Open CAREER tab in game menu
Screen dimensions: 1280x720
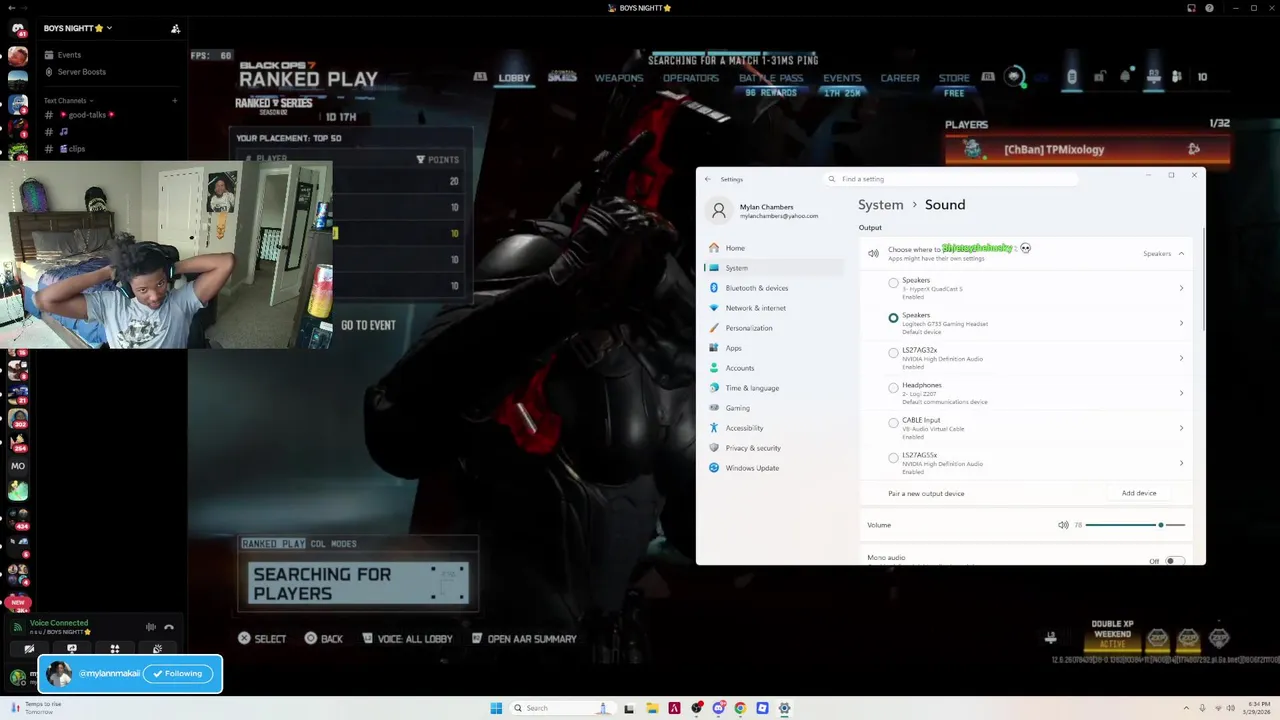[x=900, y=78]
